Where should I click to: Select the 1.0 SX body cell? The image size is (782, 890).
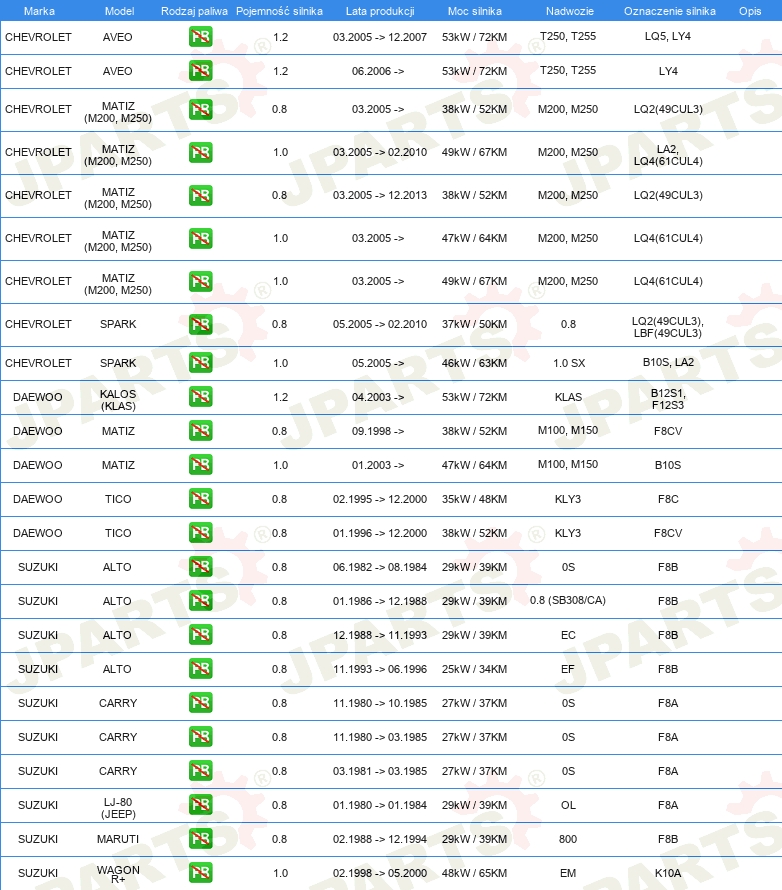coord(569,363)
